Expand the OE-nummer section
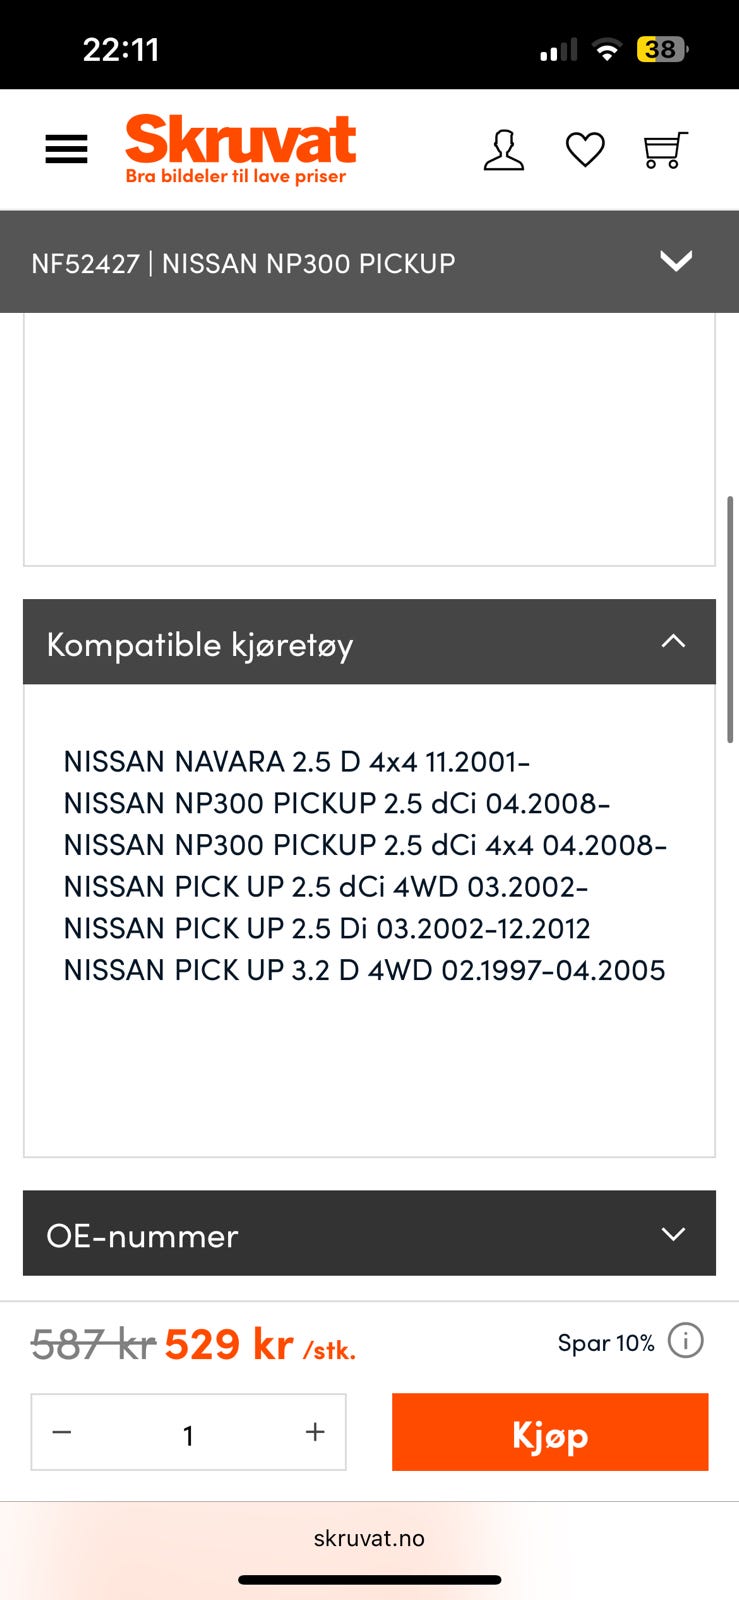 [673, 1234]
